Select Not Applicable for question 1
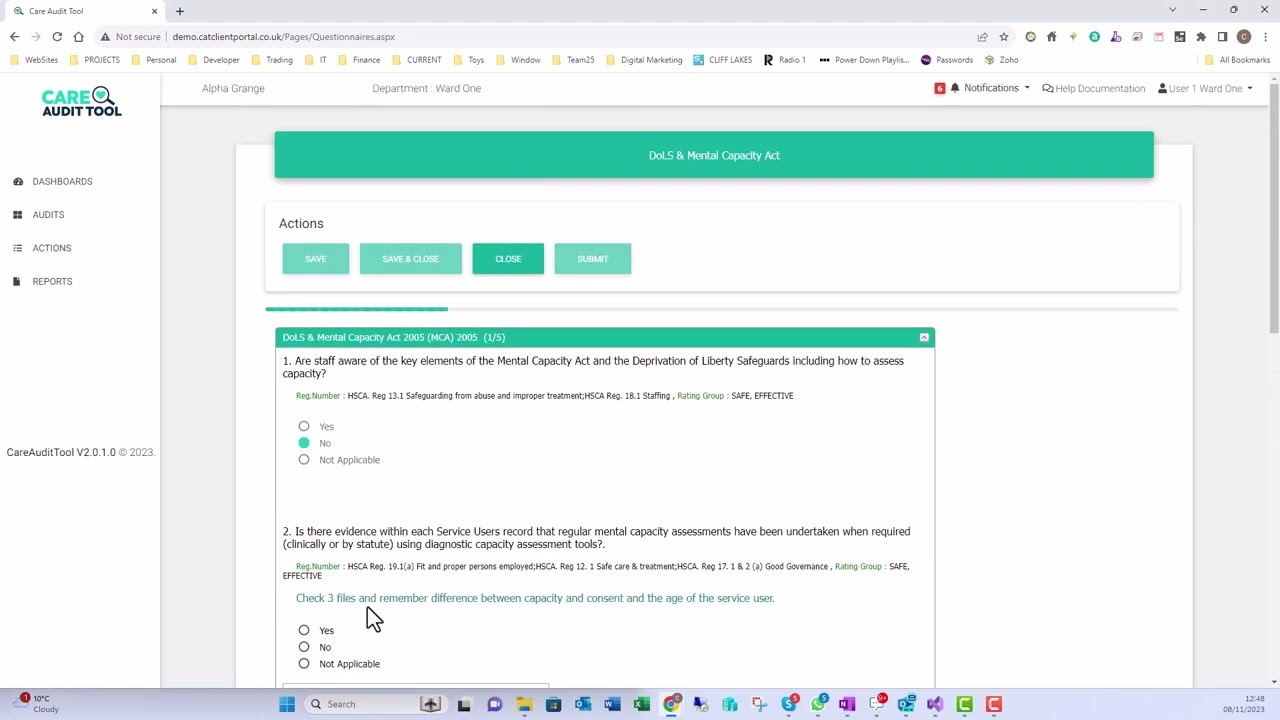 pos(304,460)
